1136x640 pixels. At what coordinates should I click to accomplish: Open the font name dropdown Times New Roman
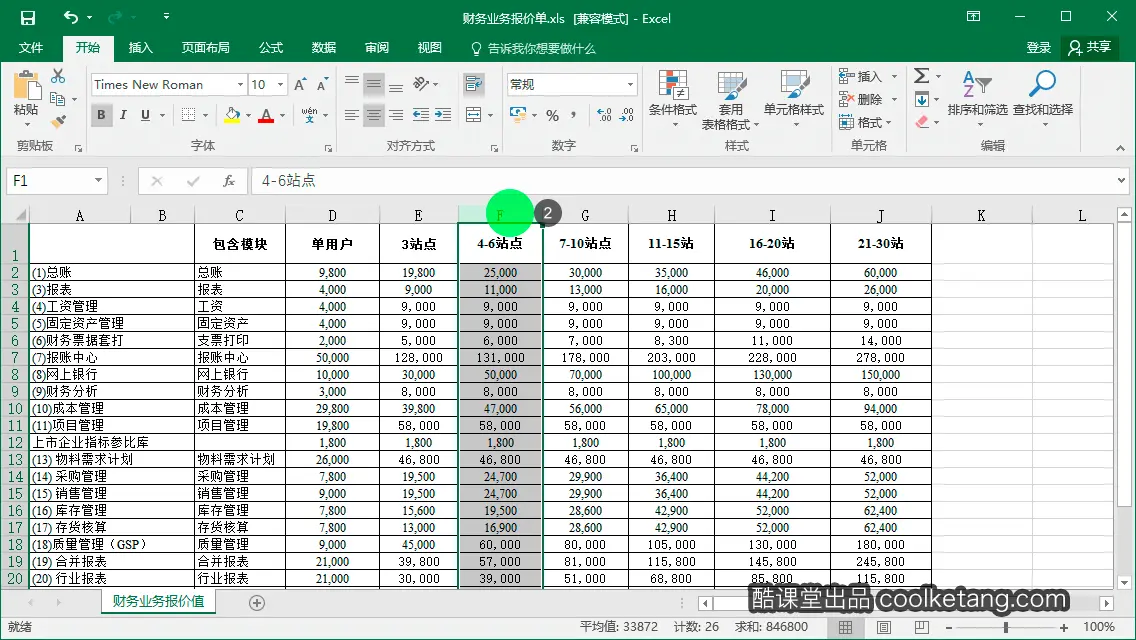(x=241, y=85)
